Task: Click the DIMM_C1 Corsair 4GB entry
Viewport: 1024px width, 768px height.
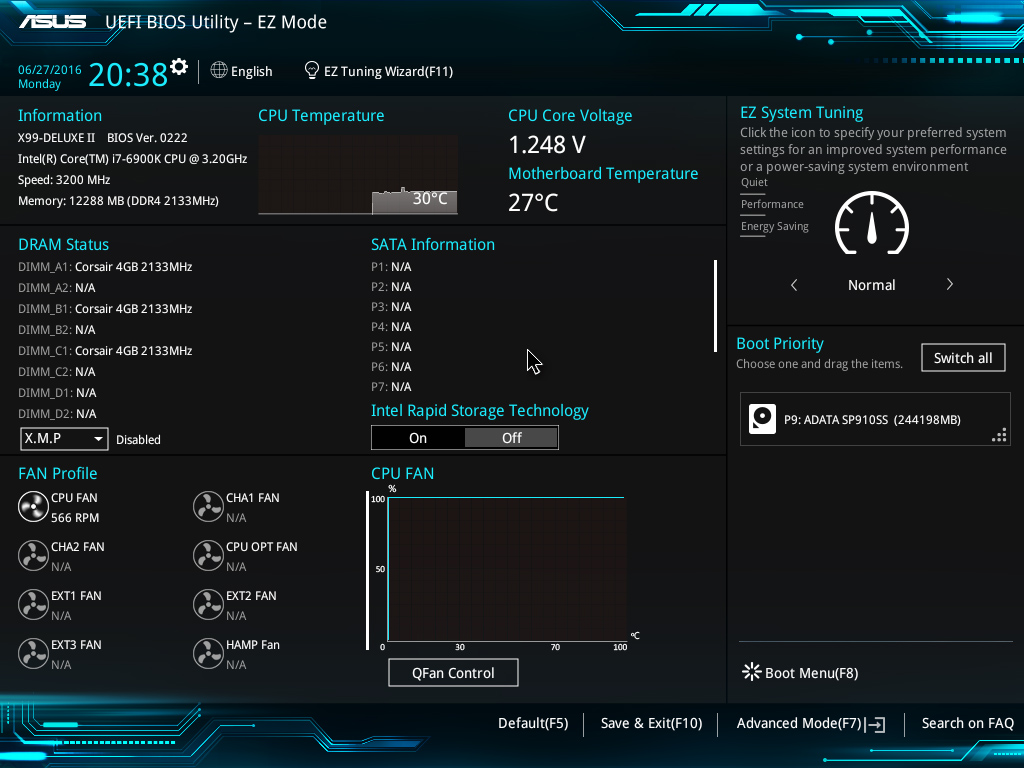Action: point(105,351)
